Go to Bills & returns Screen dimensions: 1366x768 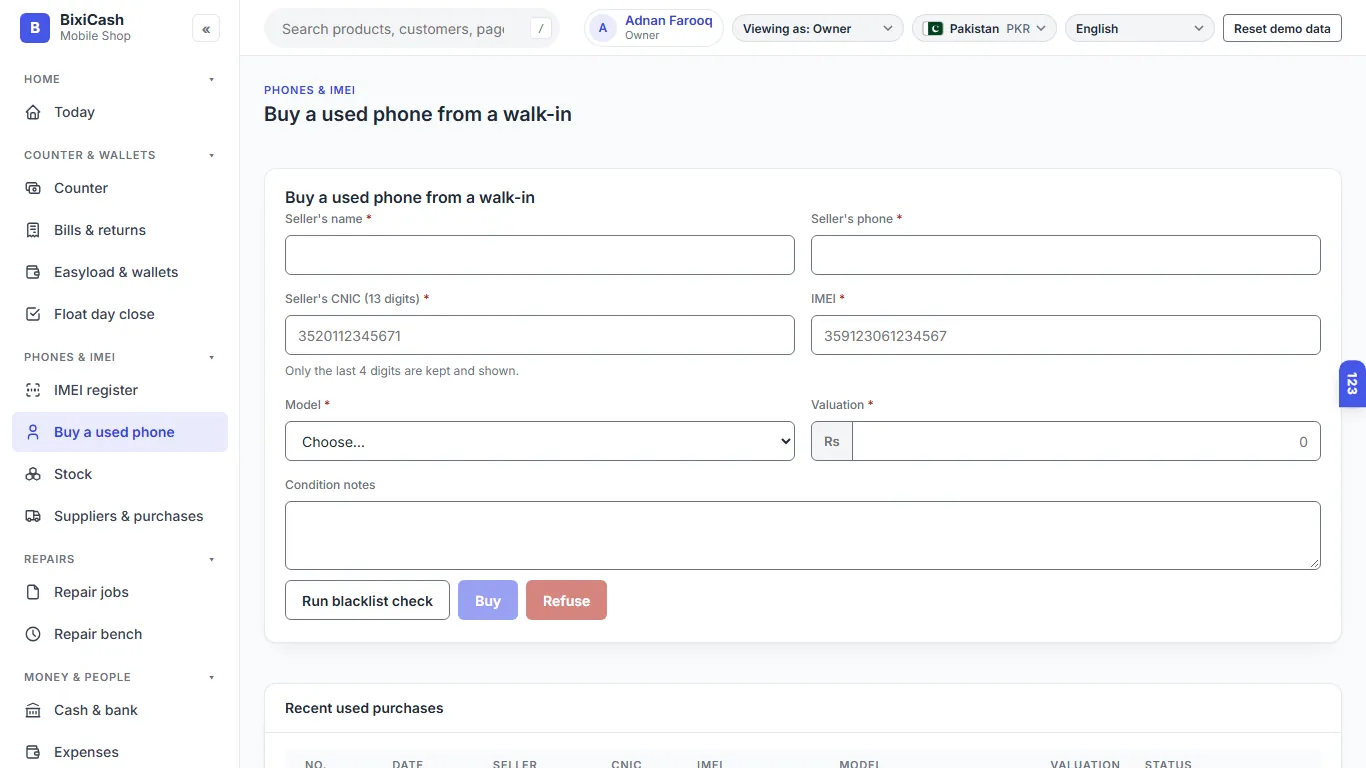click(x=120, y=230)
